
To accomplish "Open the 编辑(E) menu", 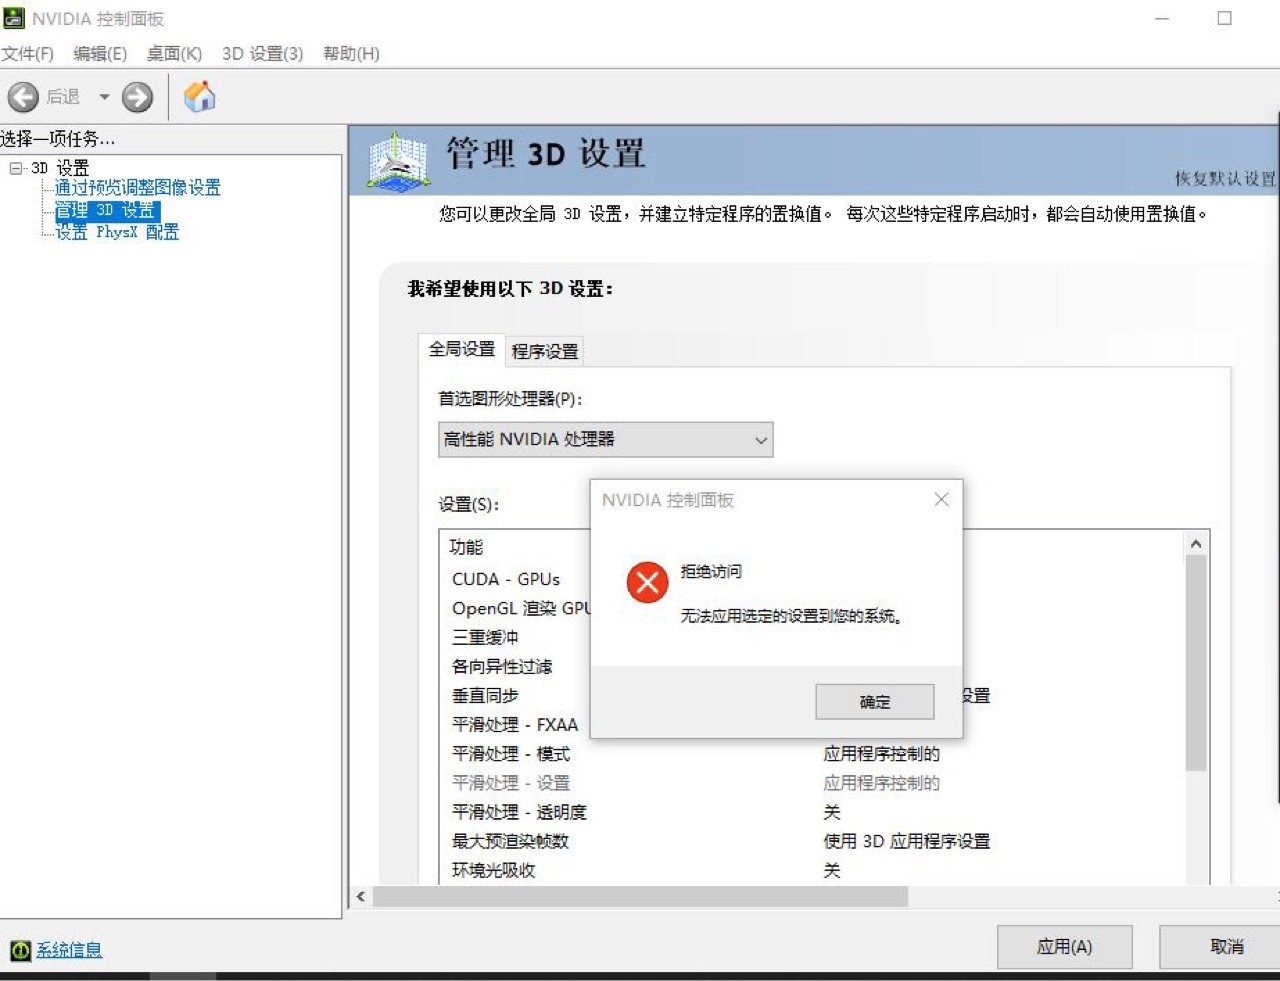I will coord(100,53).
